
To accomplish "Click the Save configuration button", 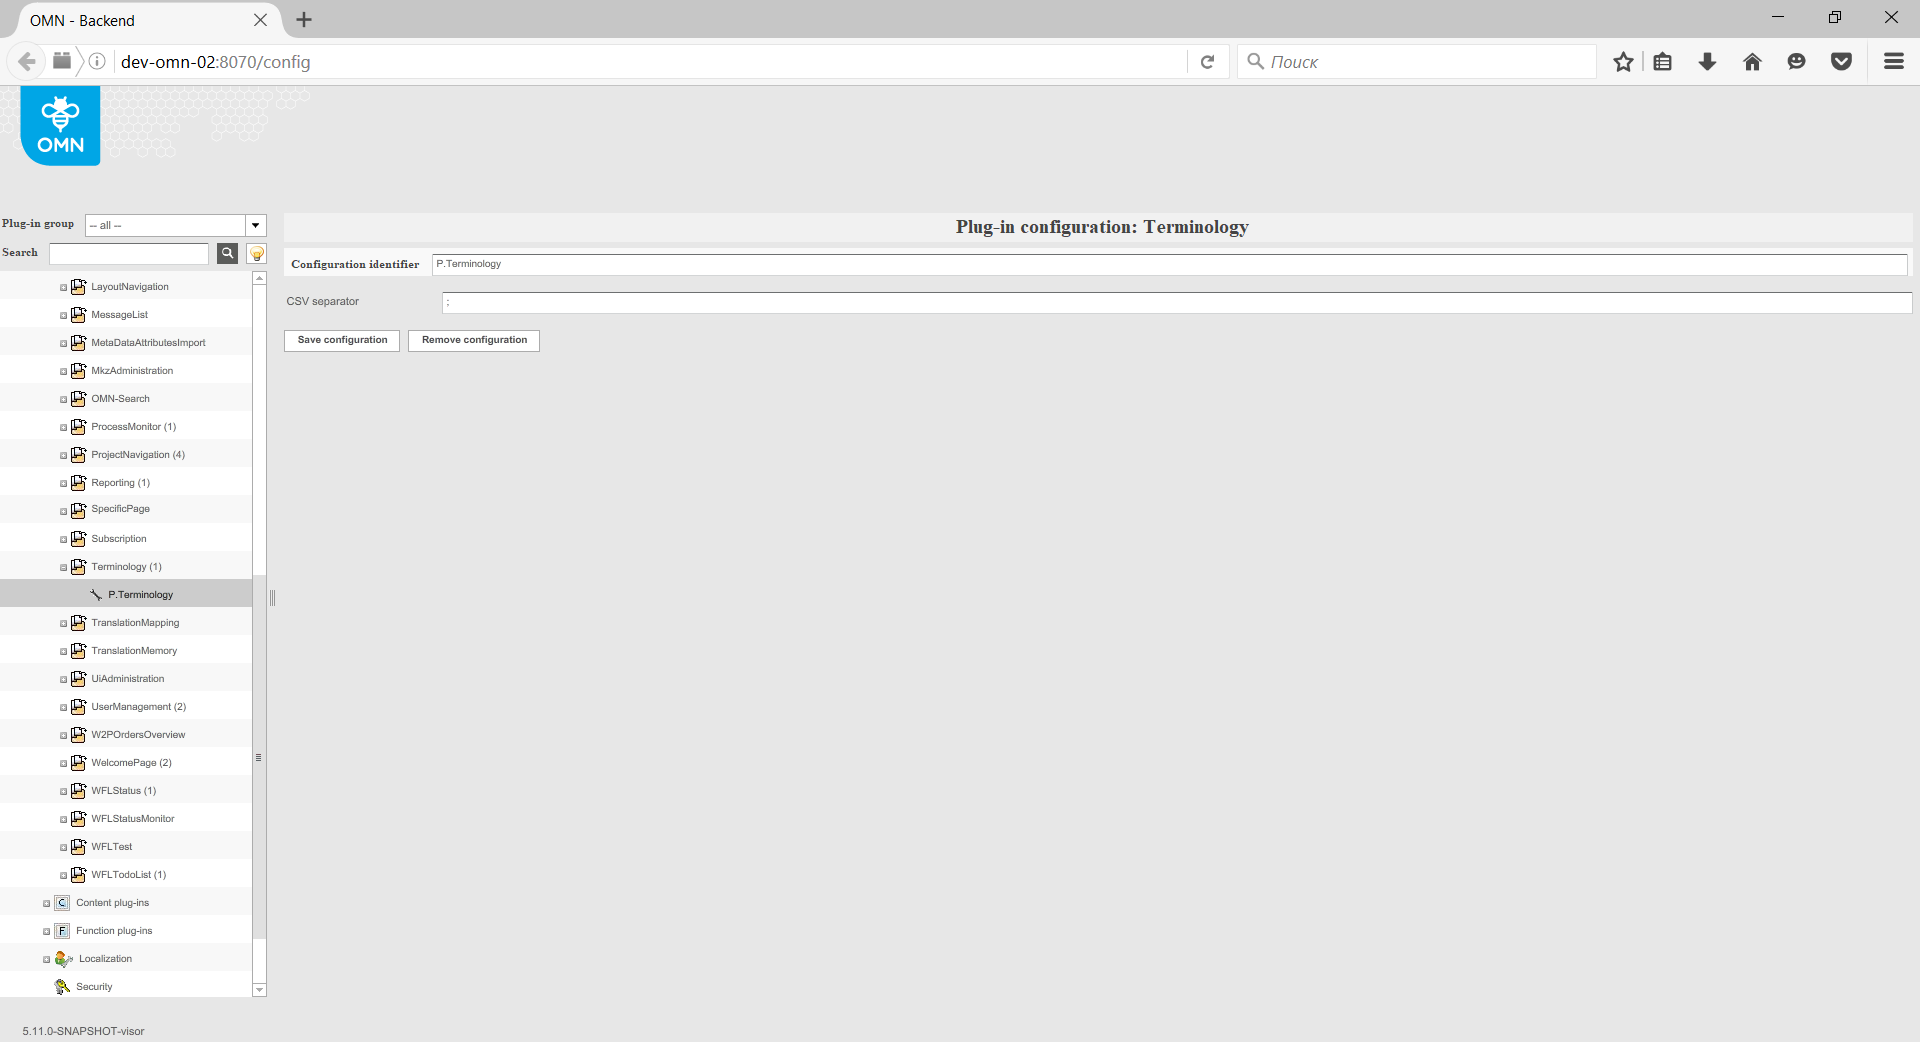I will click(x=340, y=340).
